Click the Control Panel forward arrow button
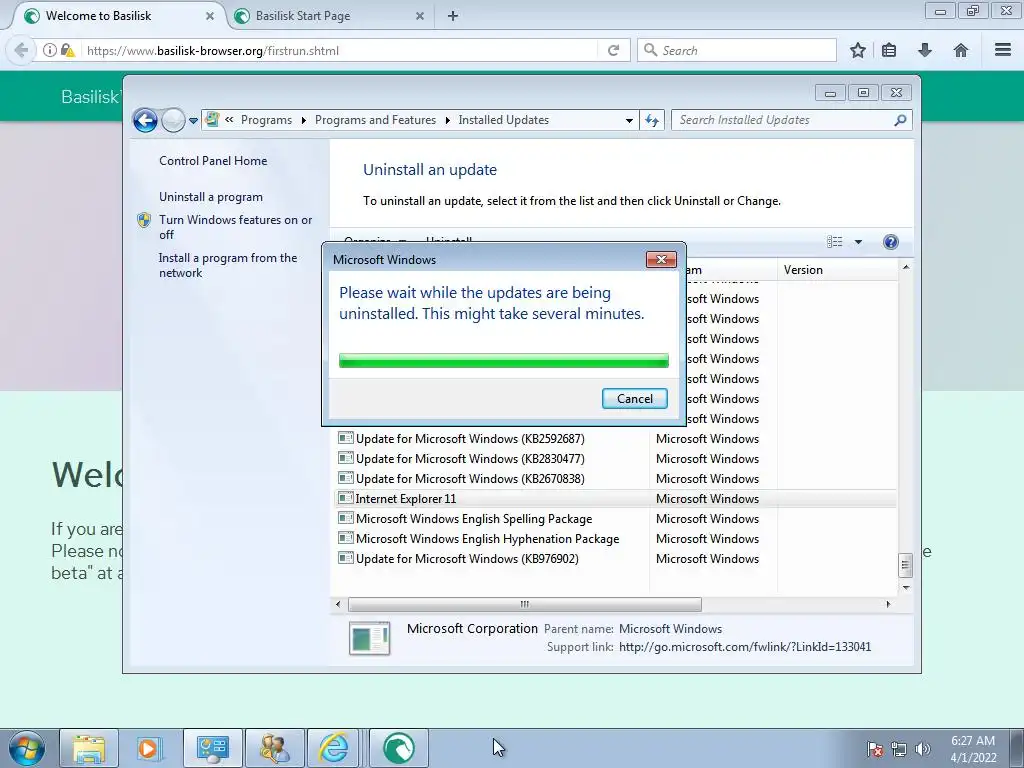Viewport: 1024px width, 768px height. [173, 120]
